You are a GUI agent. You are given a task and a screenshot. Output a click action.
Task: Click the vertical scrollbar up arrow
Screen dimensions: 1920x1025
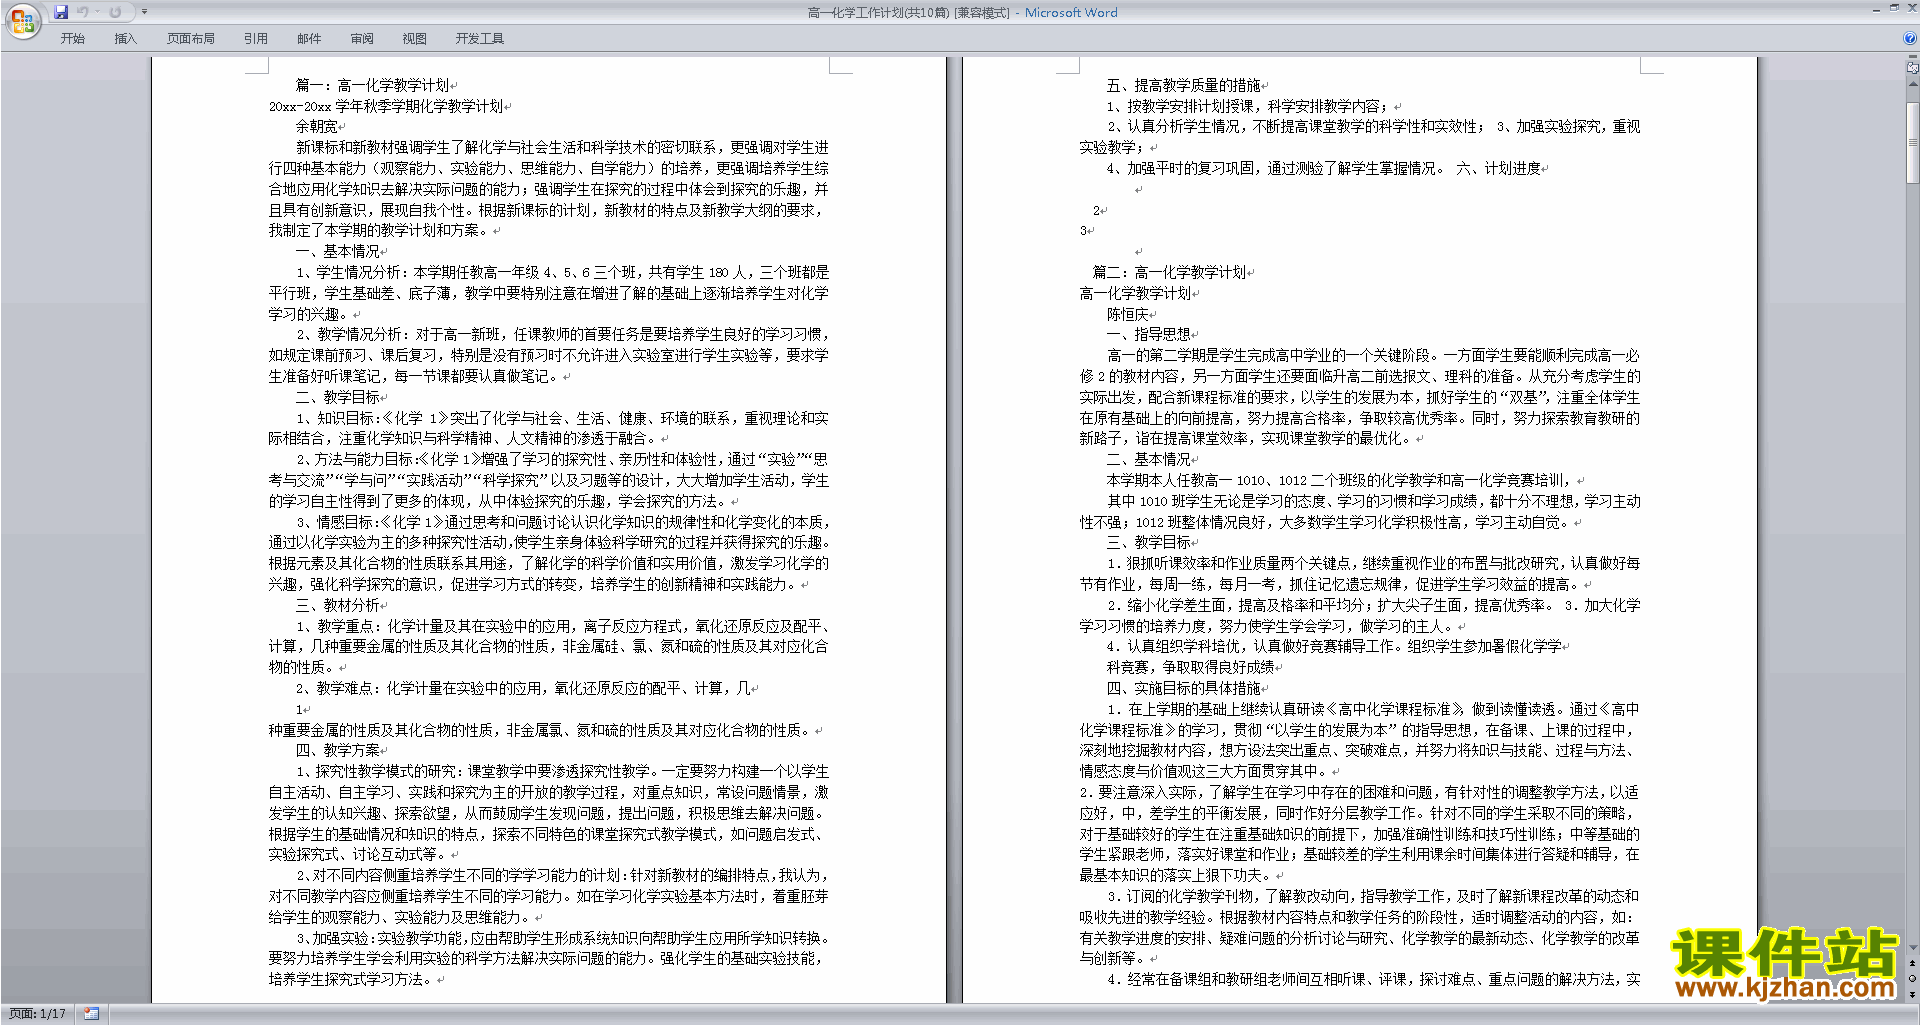click(x=1913, y=84)
